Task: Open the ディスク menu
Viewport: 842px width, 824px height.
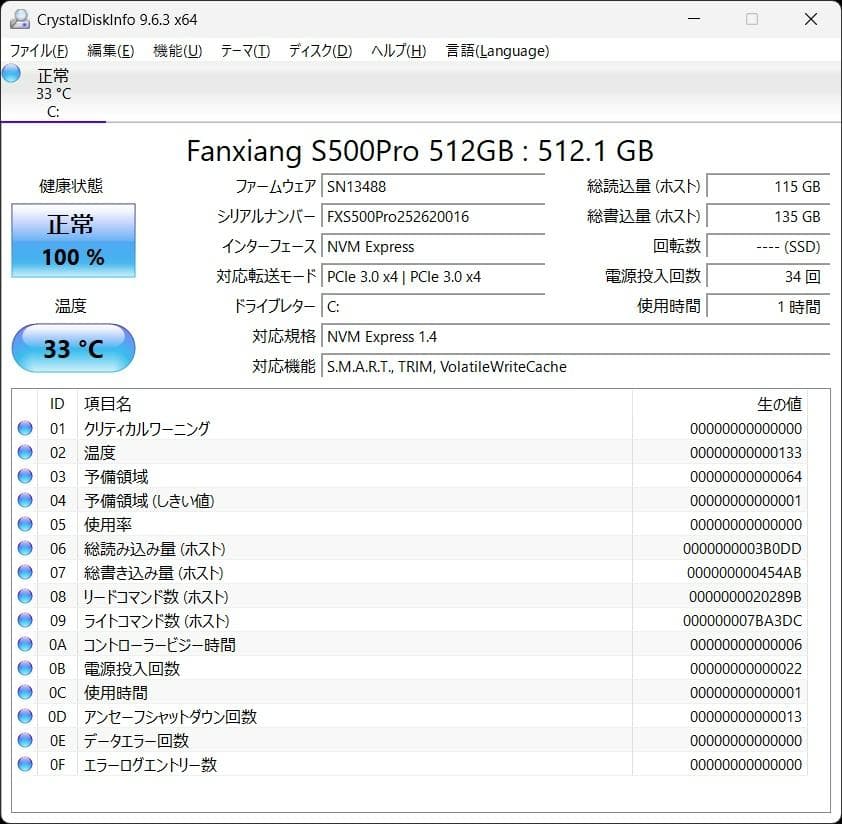Action: (318, 50)
